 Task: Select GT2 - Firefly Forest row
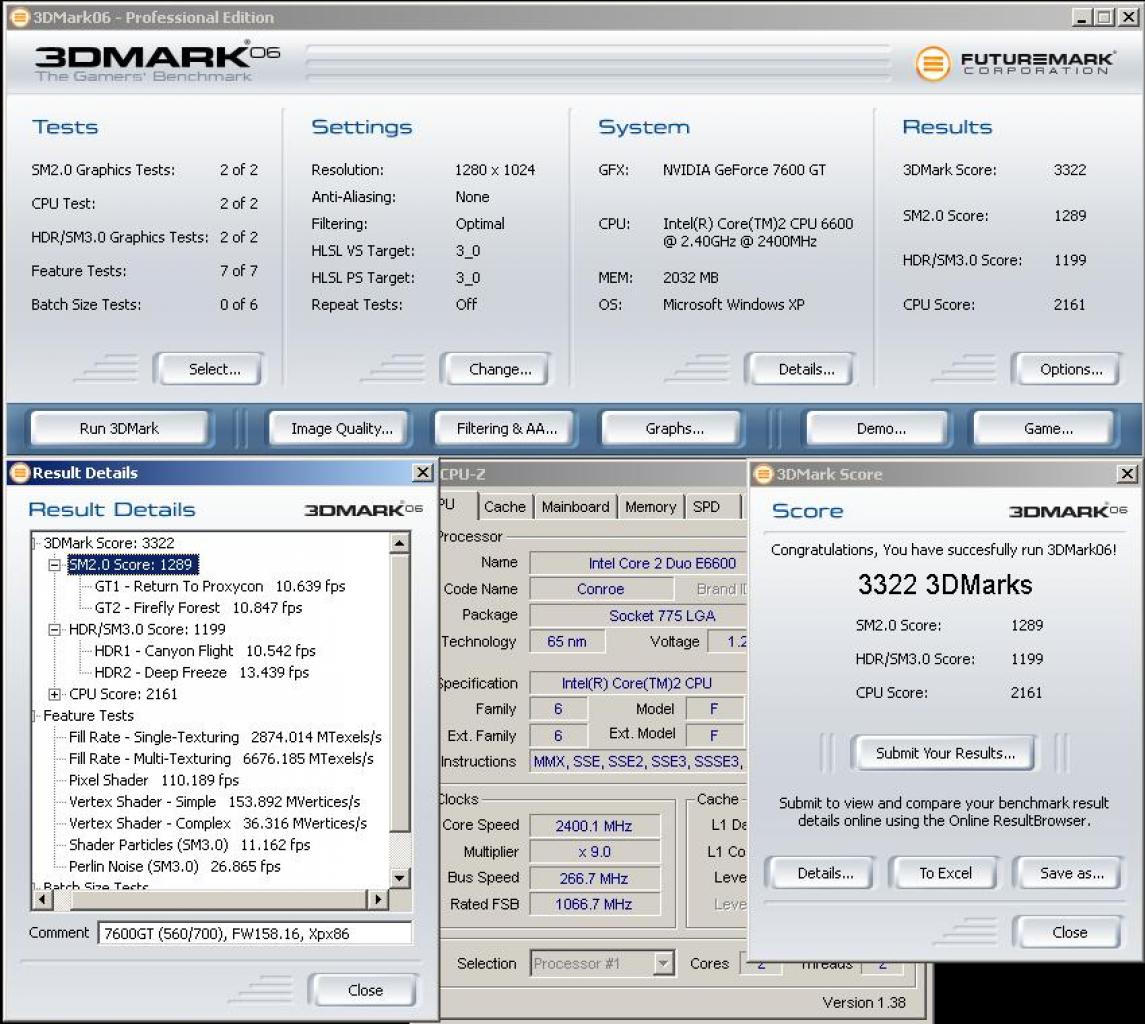click(198, 608)
